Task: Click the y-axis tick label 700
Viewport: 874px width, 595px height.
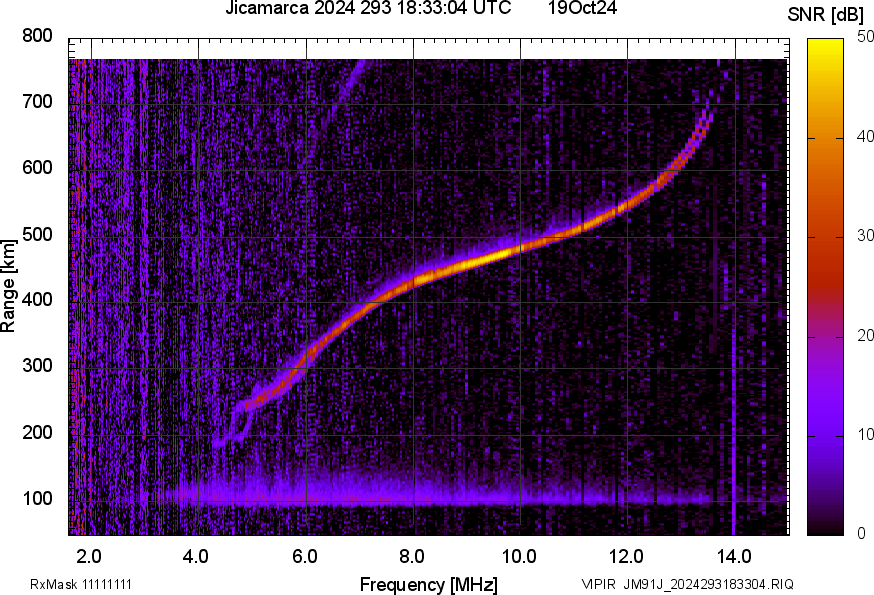Action: [37, 102]
